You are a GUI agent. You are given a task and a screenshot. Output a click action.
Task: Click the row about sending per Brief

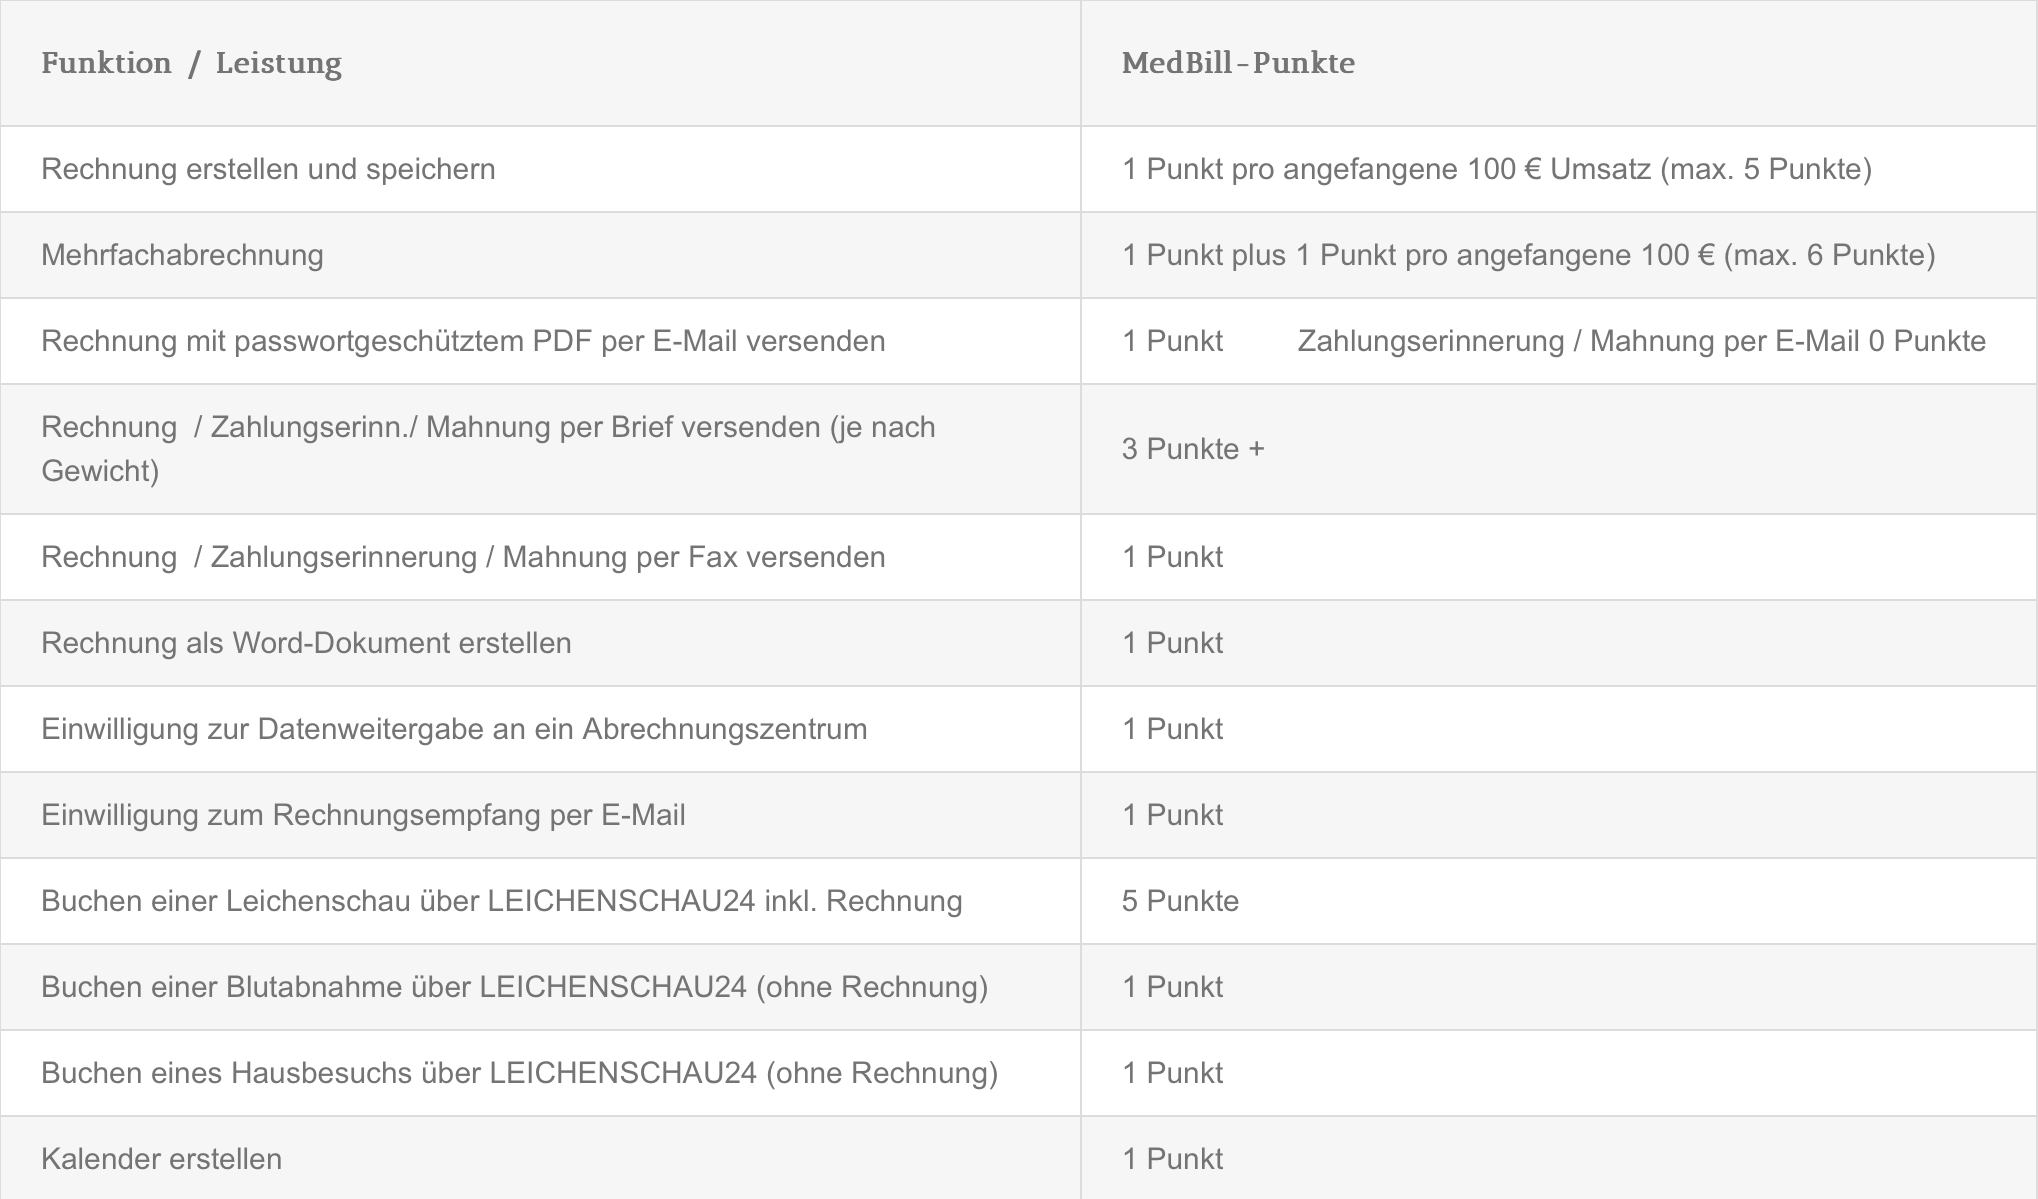point(1019,449)
